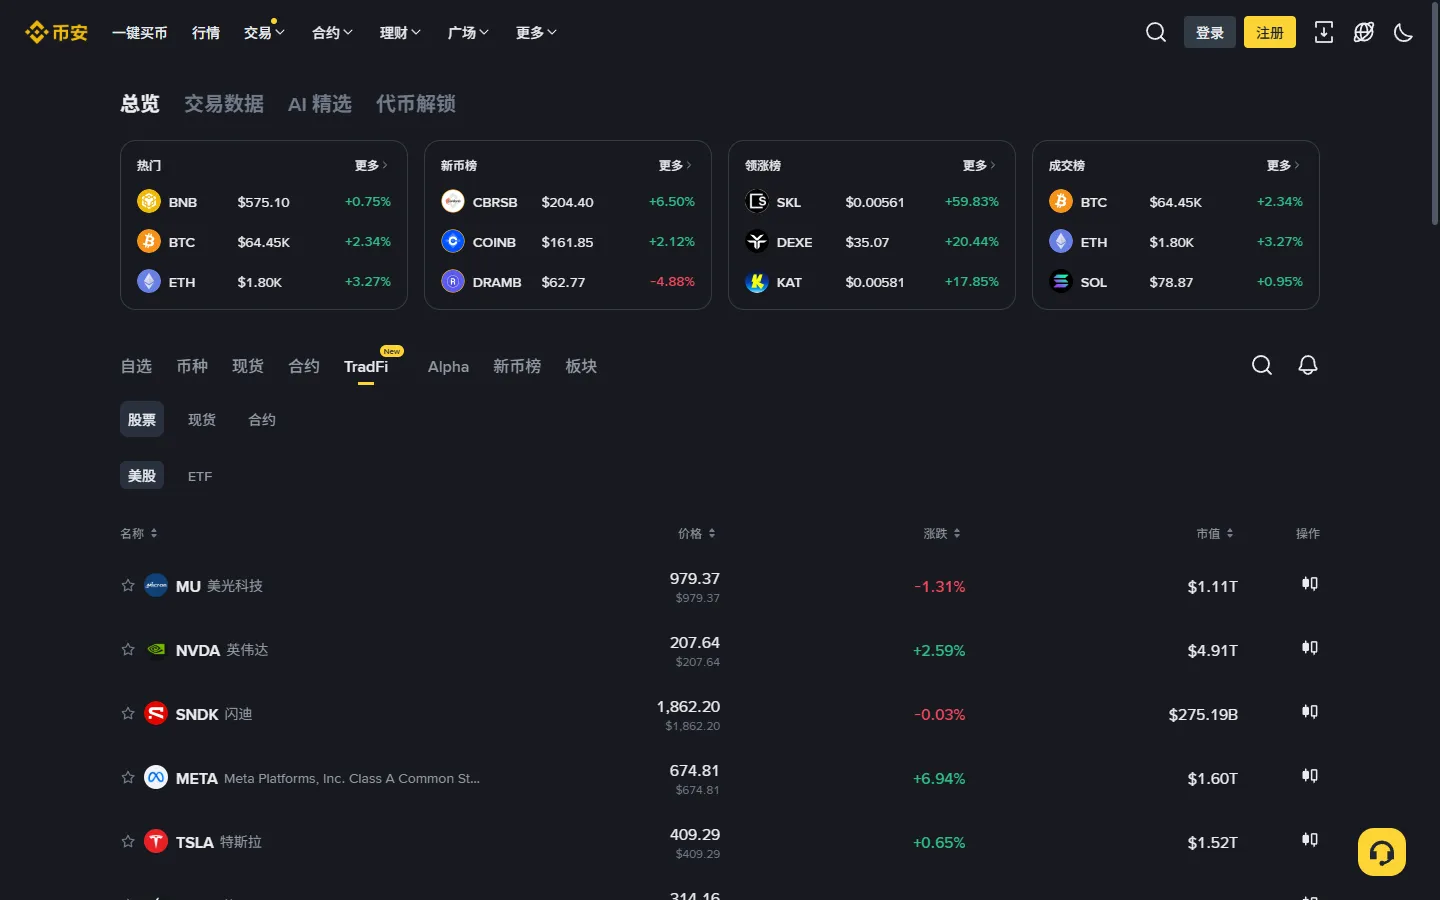Open the search icon in the top navigation bar
Image resolution: width=1440 pixels, height=900 pixels.
pyautogui.click(x=1156, y=32)
